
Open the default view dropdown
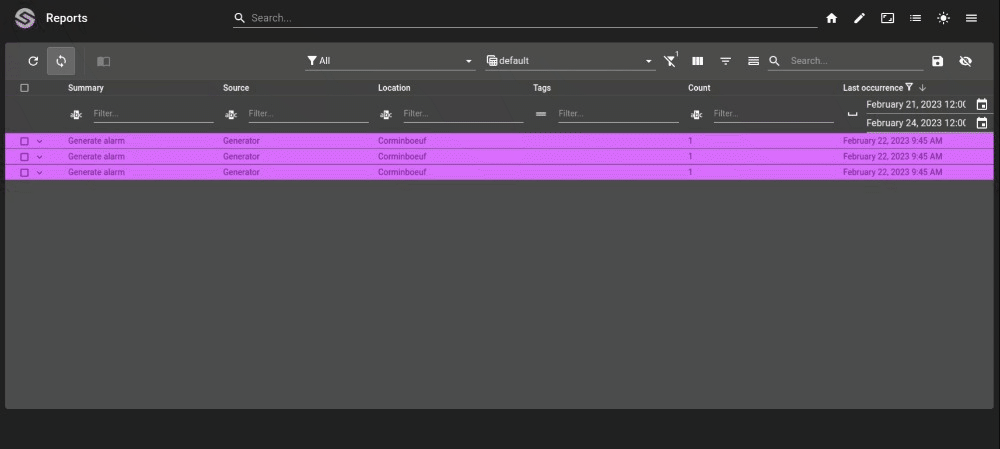(570, 61)
